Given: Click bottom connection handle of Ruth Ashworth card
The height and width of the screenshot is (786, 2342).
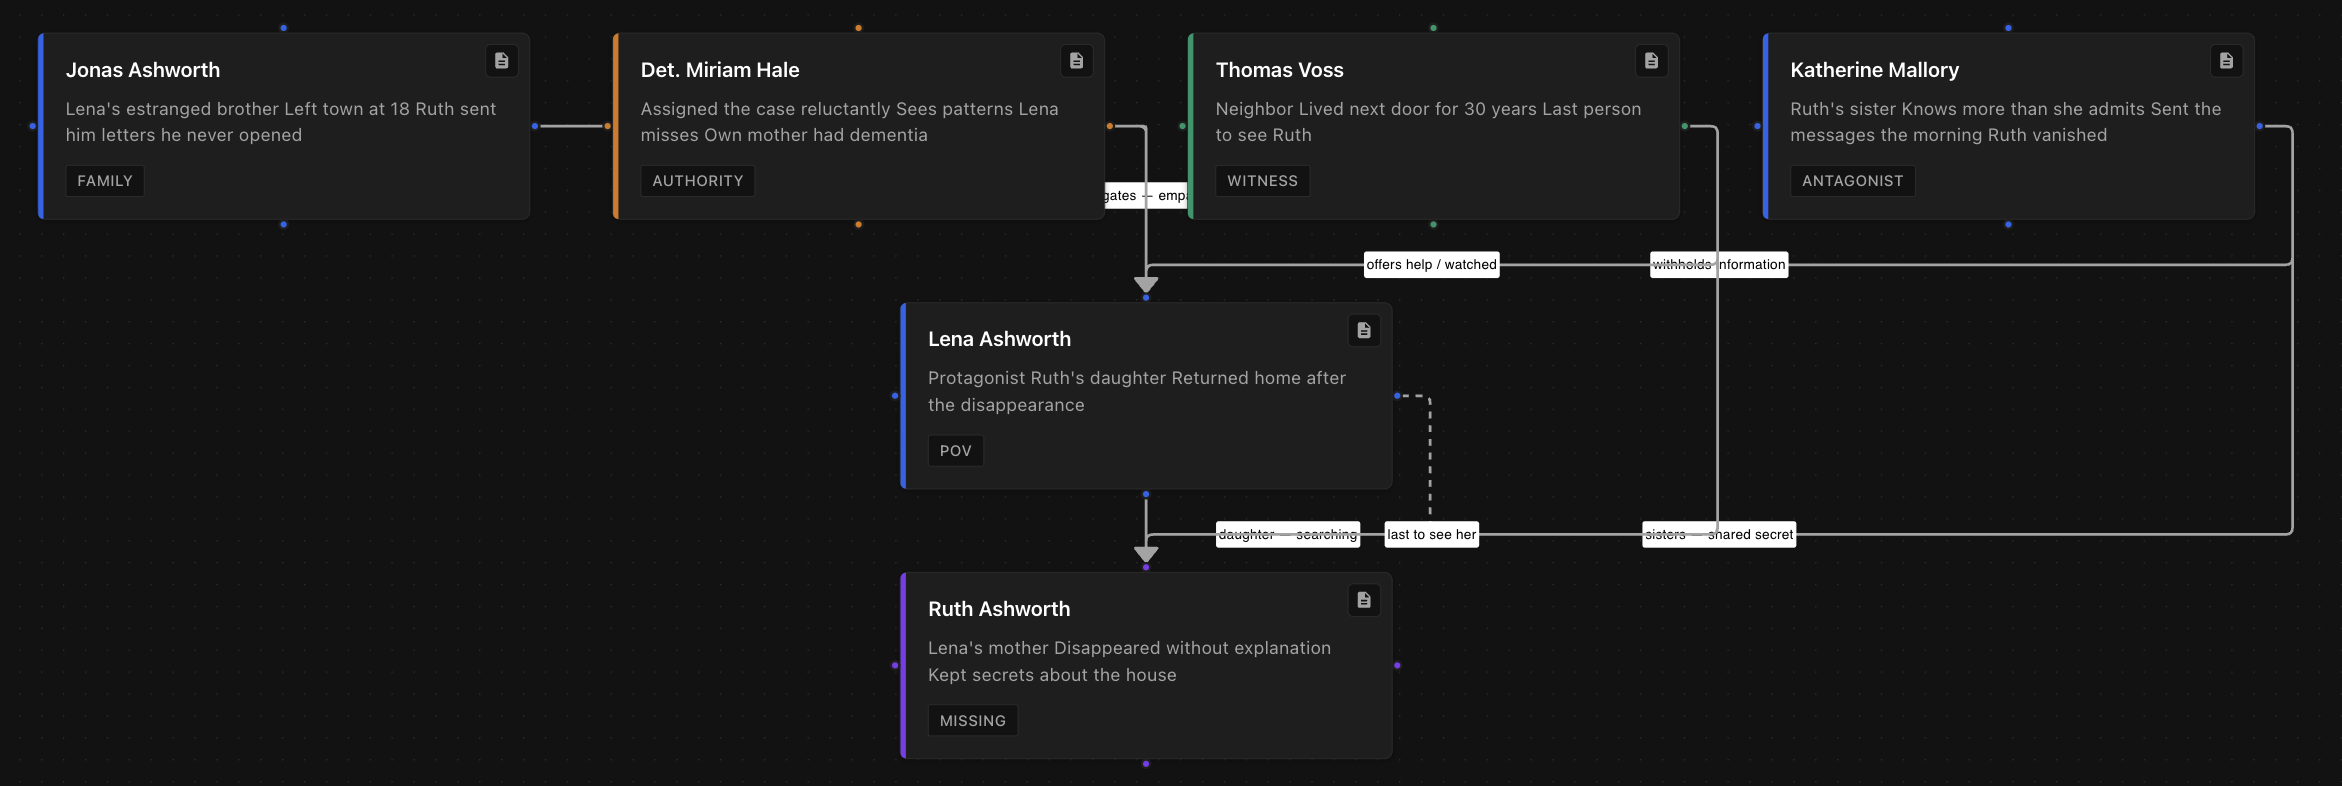Looking at the screenshot, I should (1146, 764).
